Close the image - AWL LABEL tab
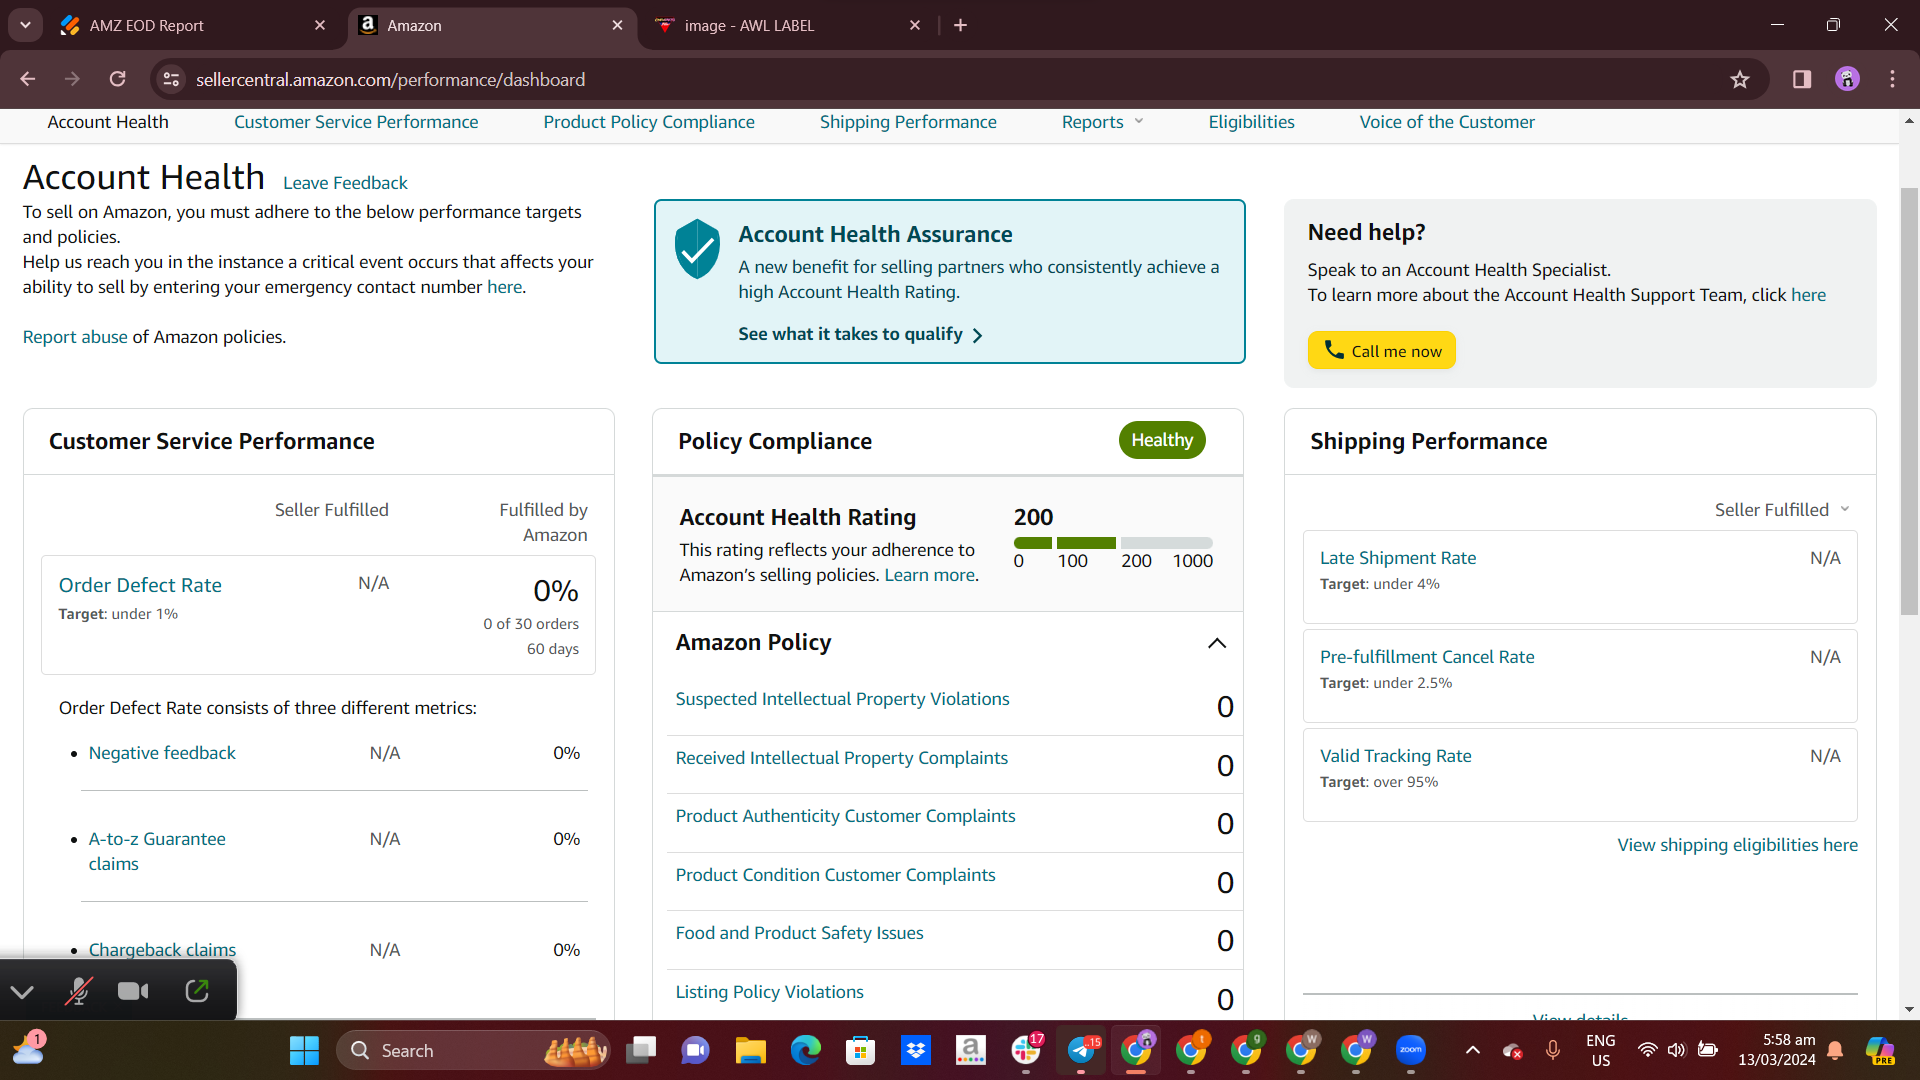This screenshot has height=1080, width=1920. click(915, 25)
